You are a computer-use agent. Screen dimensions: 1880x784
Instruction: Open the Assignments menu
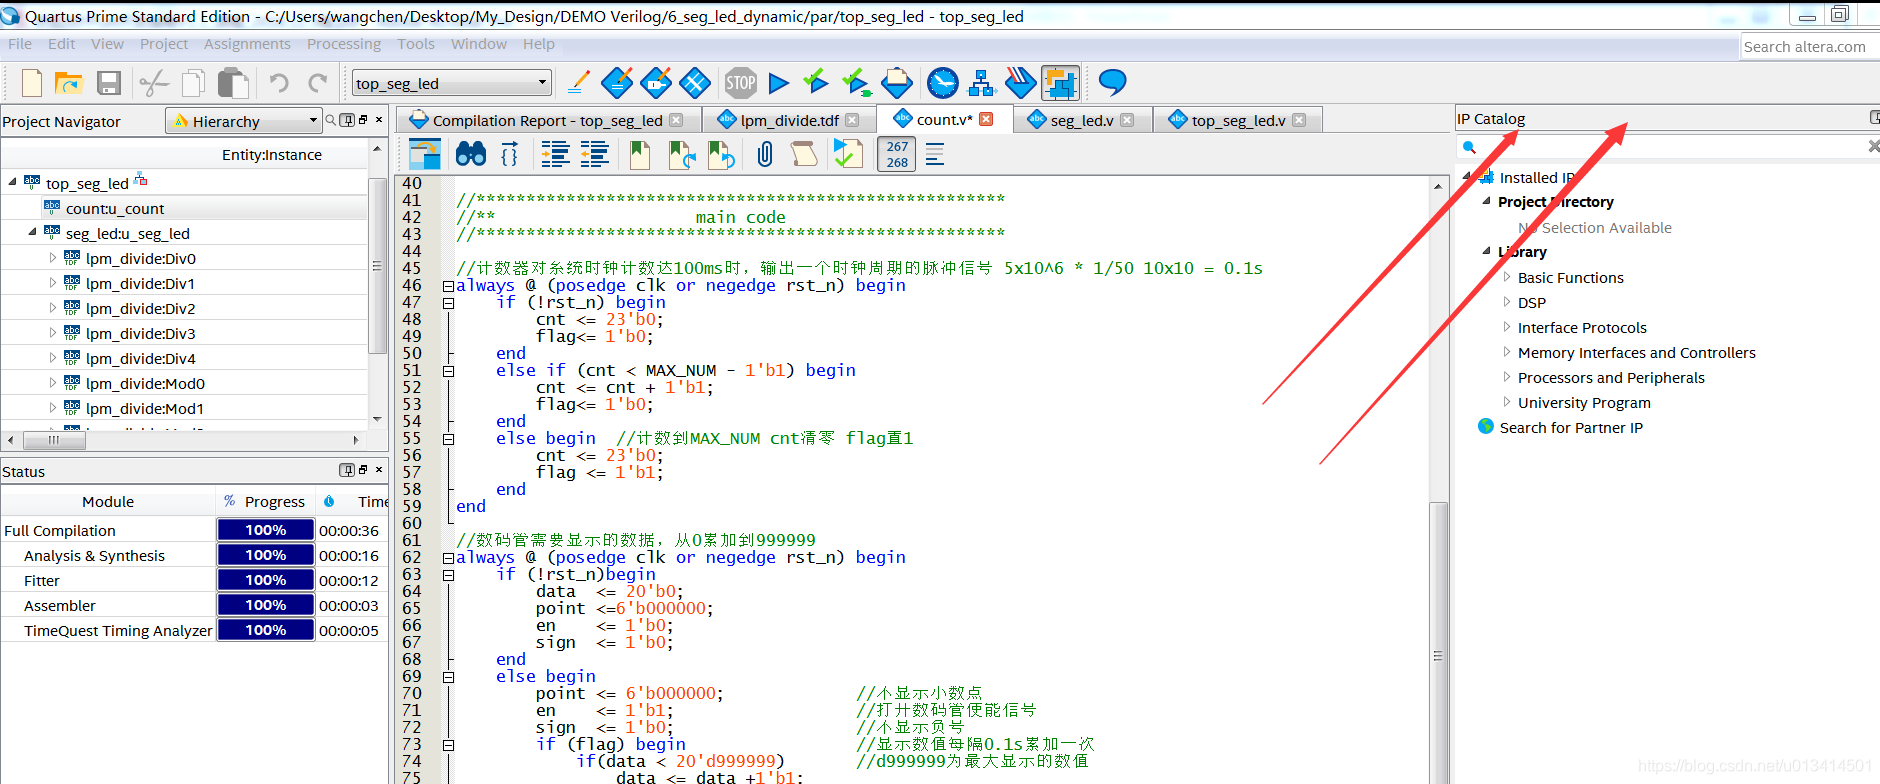[x=247, y=44]
